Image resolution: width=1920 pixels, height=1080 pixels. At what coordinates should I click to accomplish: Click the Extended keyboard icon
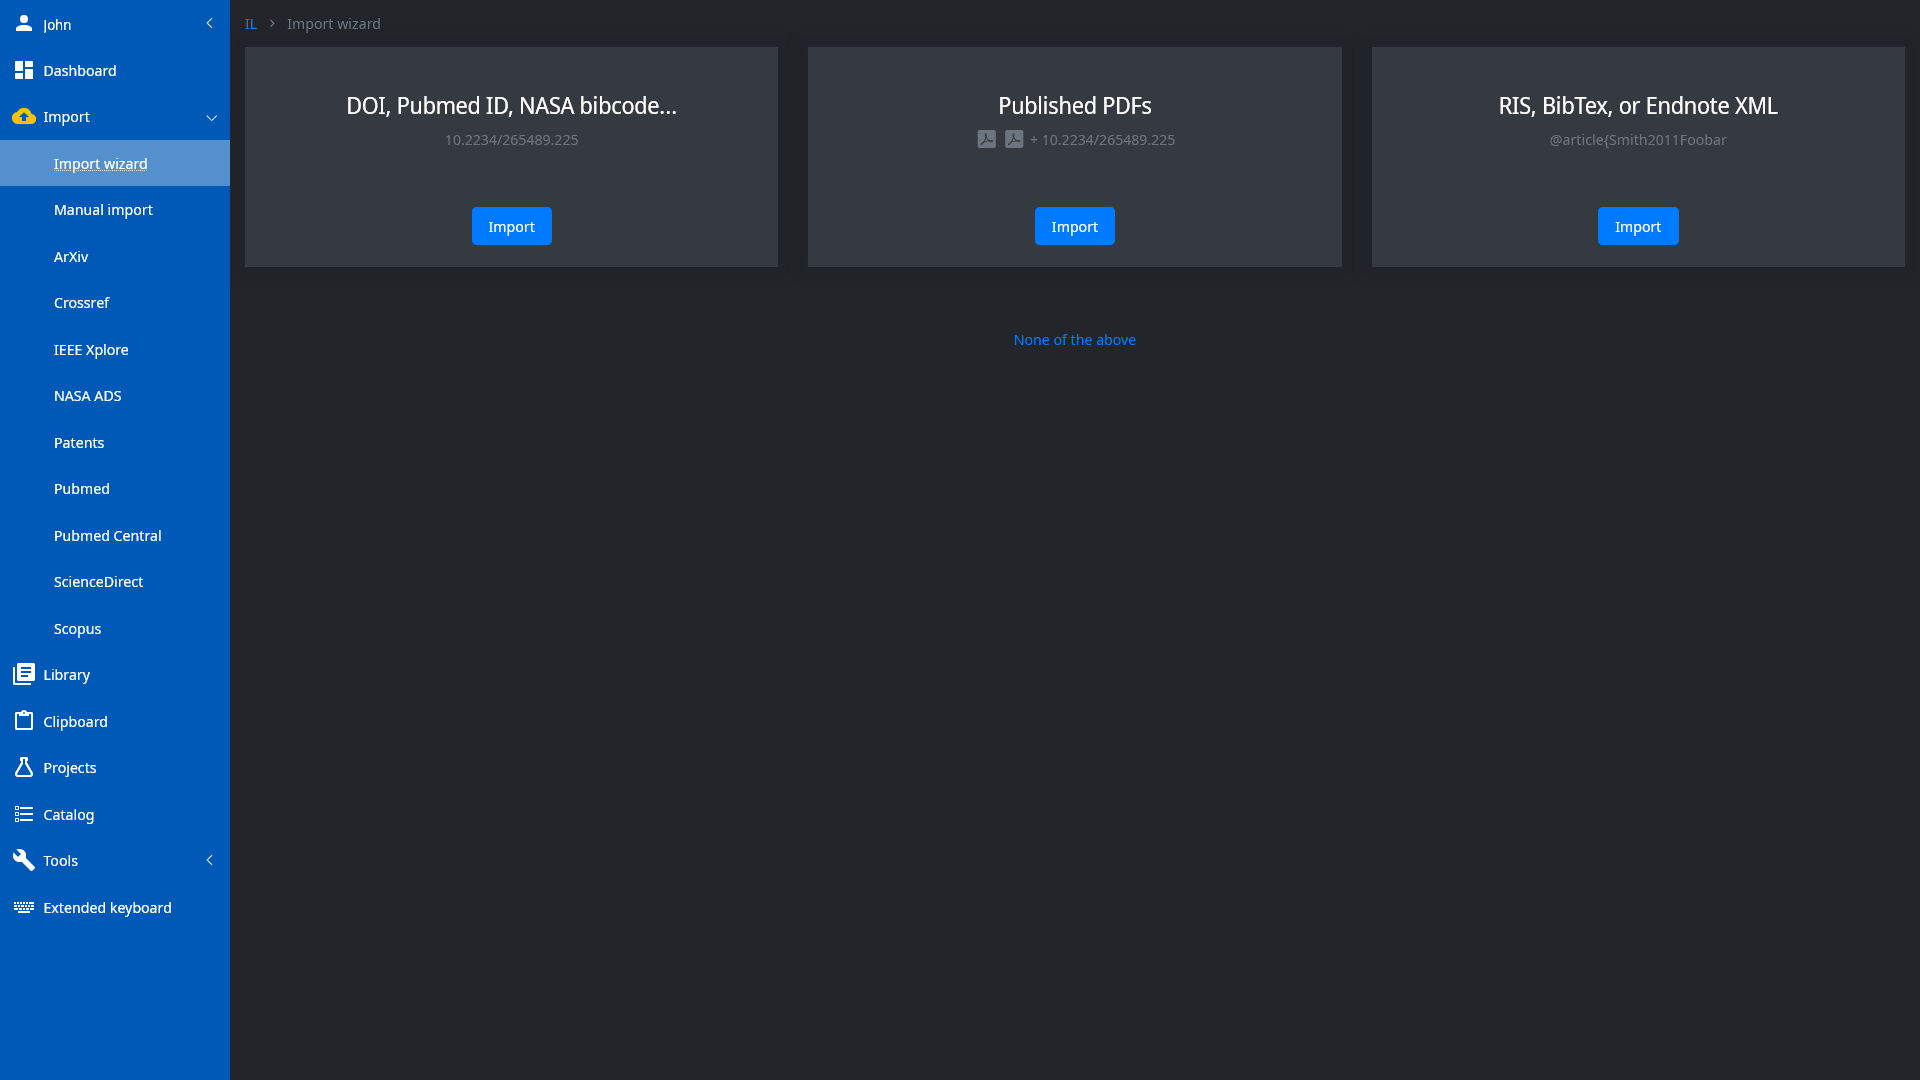click(x=24, y=907)
